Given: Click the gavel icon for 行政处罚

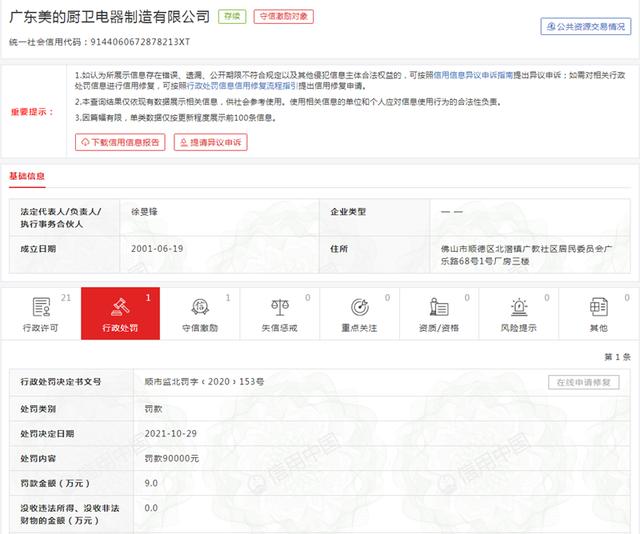Looking at the screenshot, I should [120, 307].
